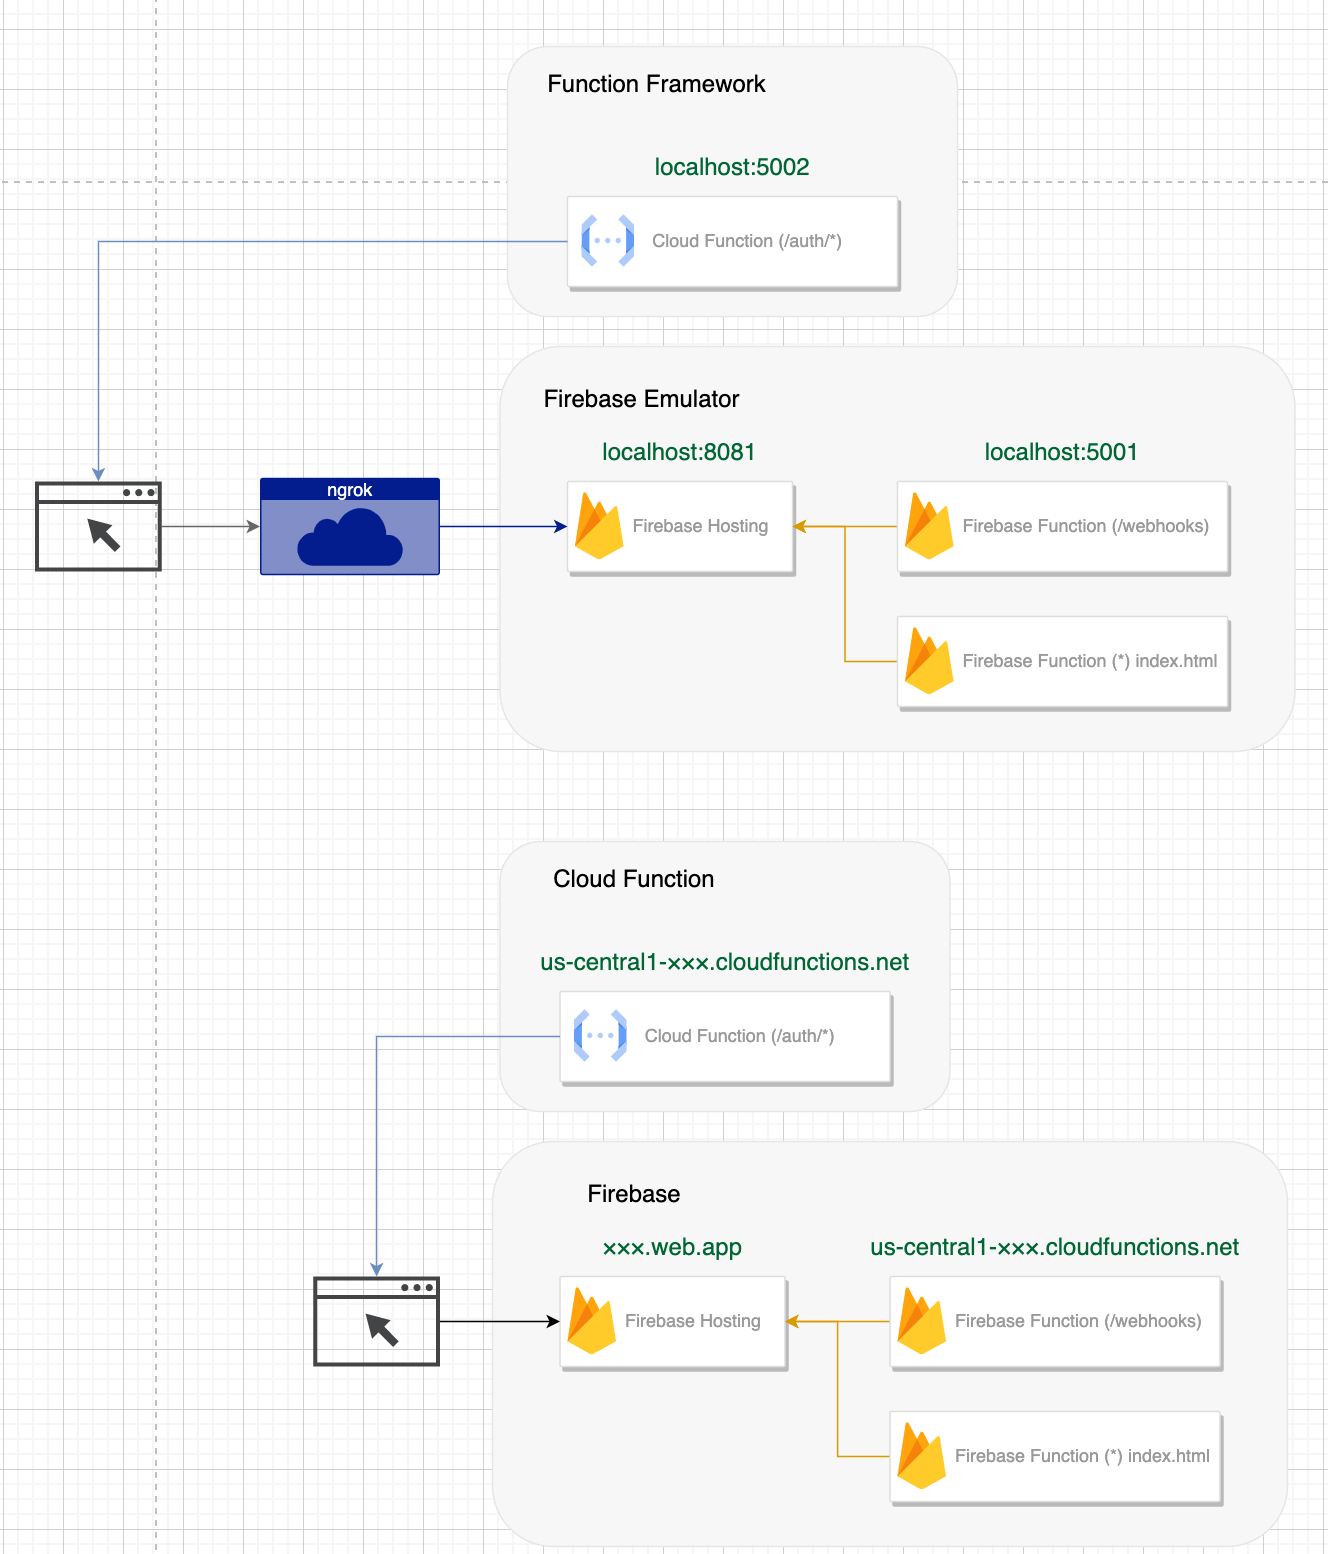Select the 'Function Framework' title
The width and height of the screenshot is (1328, 1554).
coord(656,84)
